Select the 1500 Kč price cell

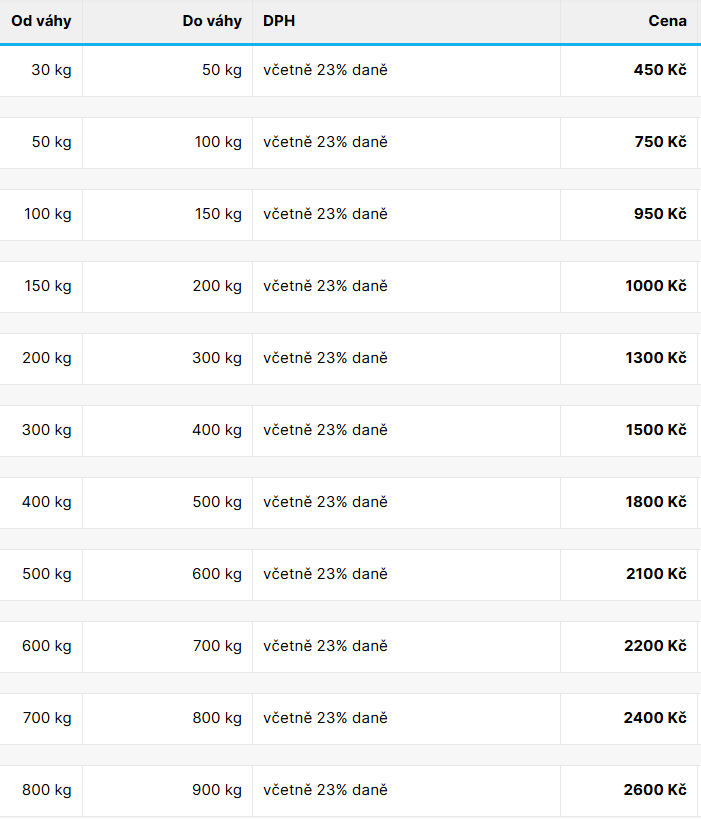pos(655,430)
